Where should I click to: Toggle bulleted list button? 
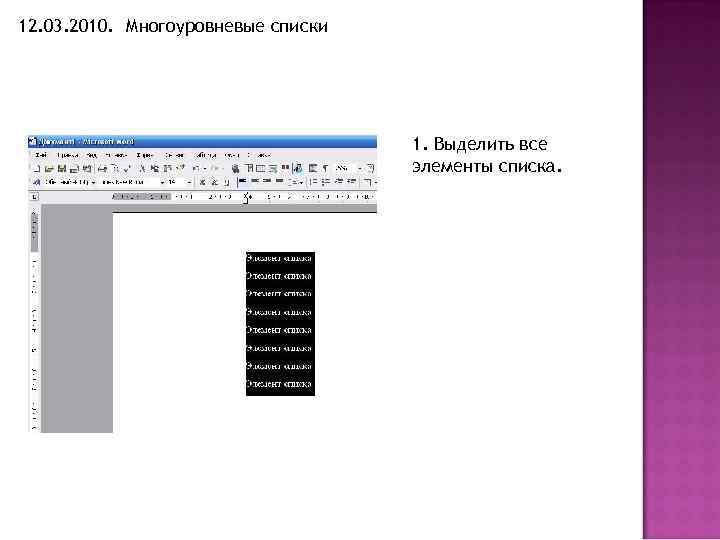tap(326, 181)
